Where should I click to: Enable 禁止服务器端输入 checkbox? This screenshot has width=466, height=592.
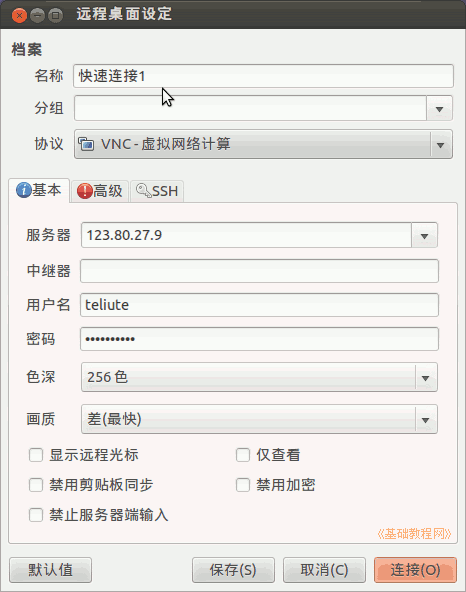36,515
